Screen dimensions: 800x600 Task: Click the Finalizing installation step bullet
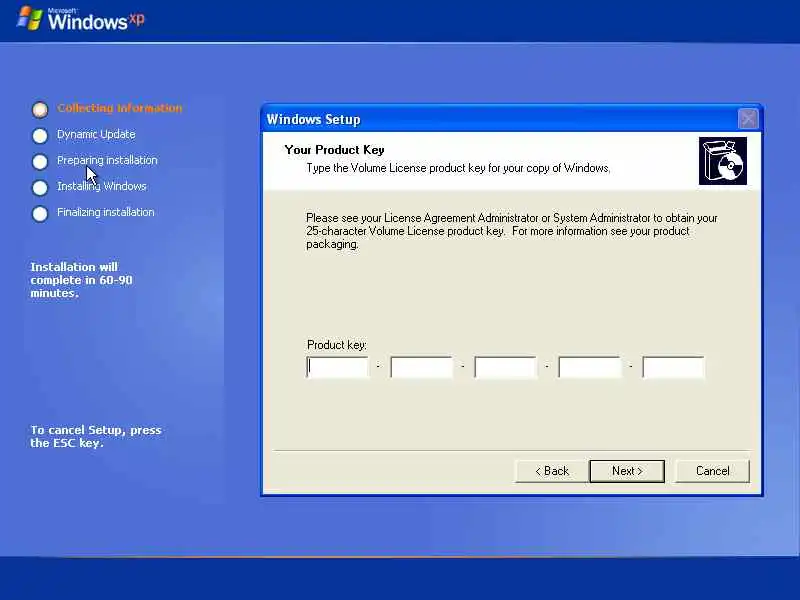(40, 213)
